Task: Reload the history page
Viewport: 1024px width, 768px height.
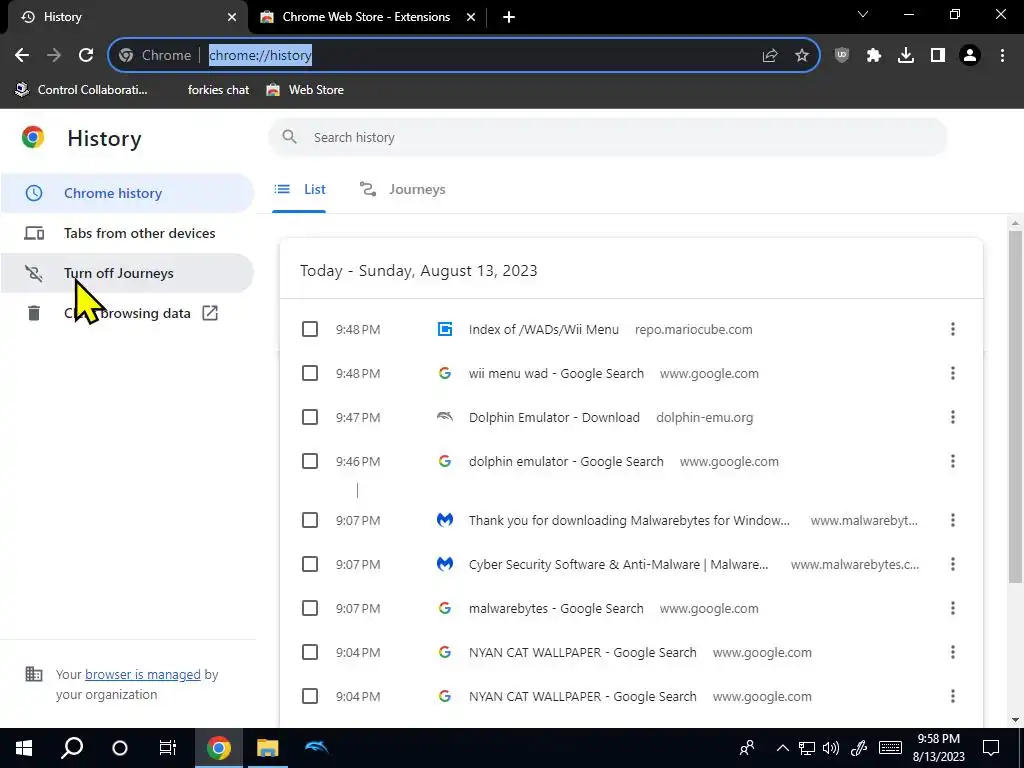Action: [86, 56]
